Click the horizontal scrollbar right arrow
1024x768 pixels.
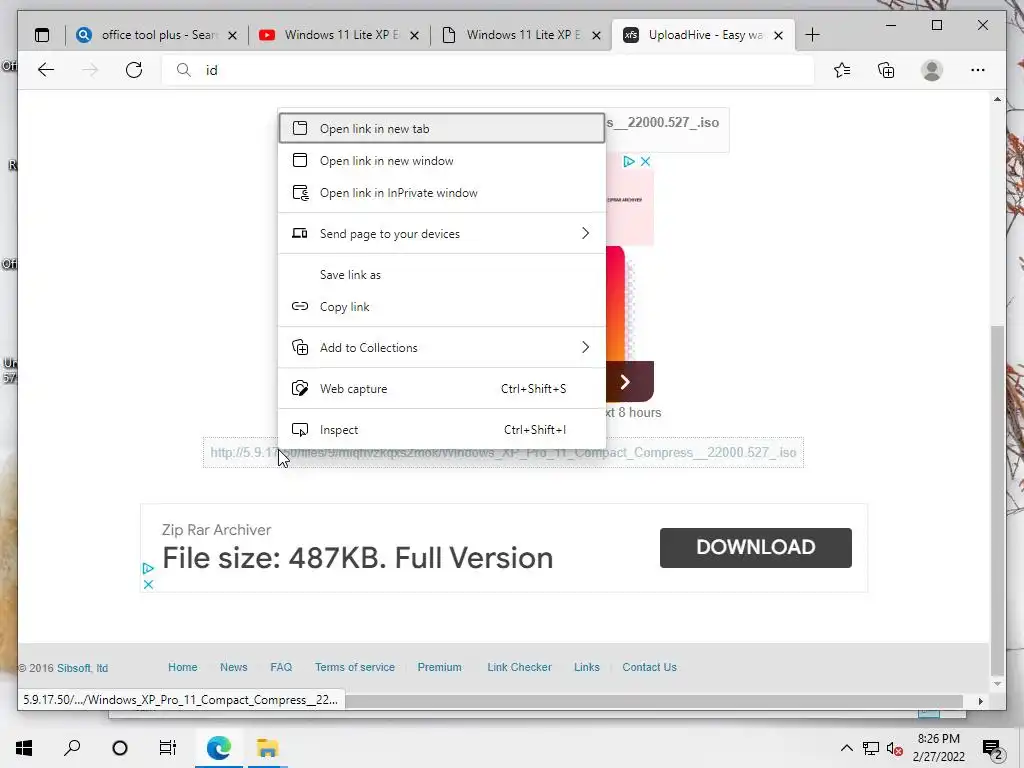[x=980, y=701]
